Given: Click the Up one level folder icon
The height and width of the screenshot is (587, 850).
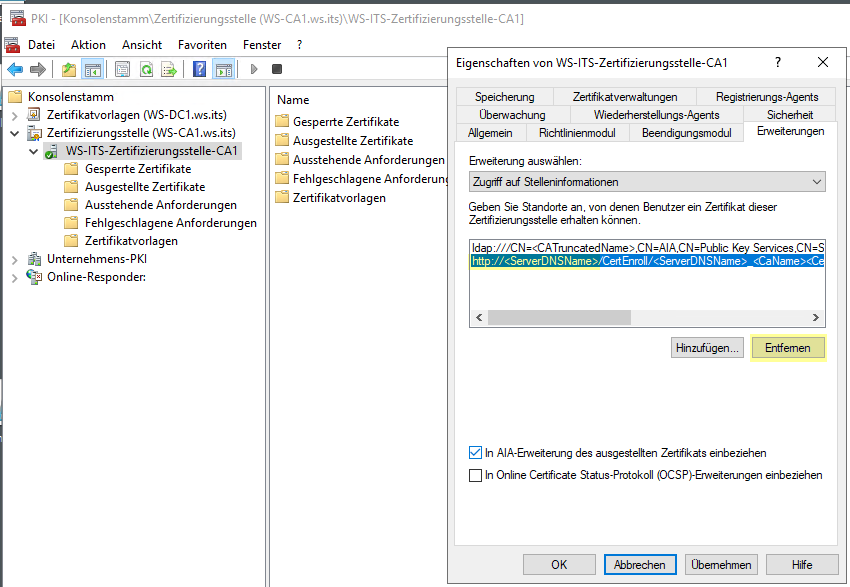Looking at the screenshot, I should coord(69,69).
